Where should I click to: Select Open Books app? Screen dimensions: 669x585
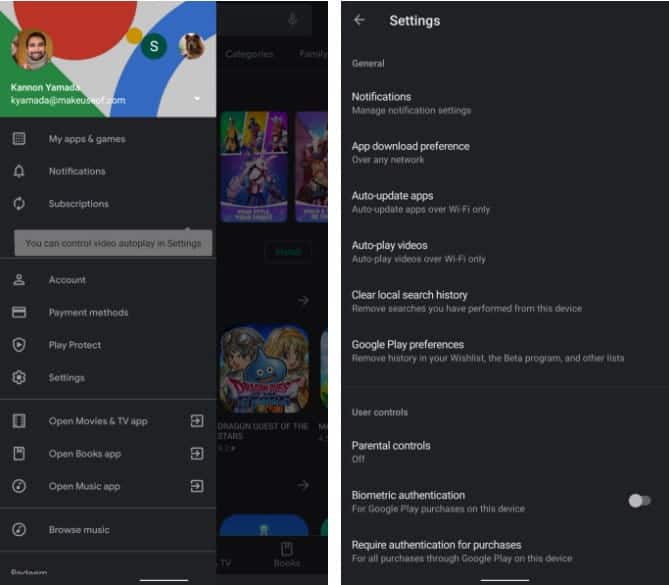pos(108,453)
